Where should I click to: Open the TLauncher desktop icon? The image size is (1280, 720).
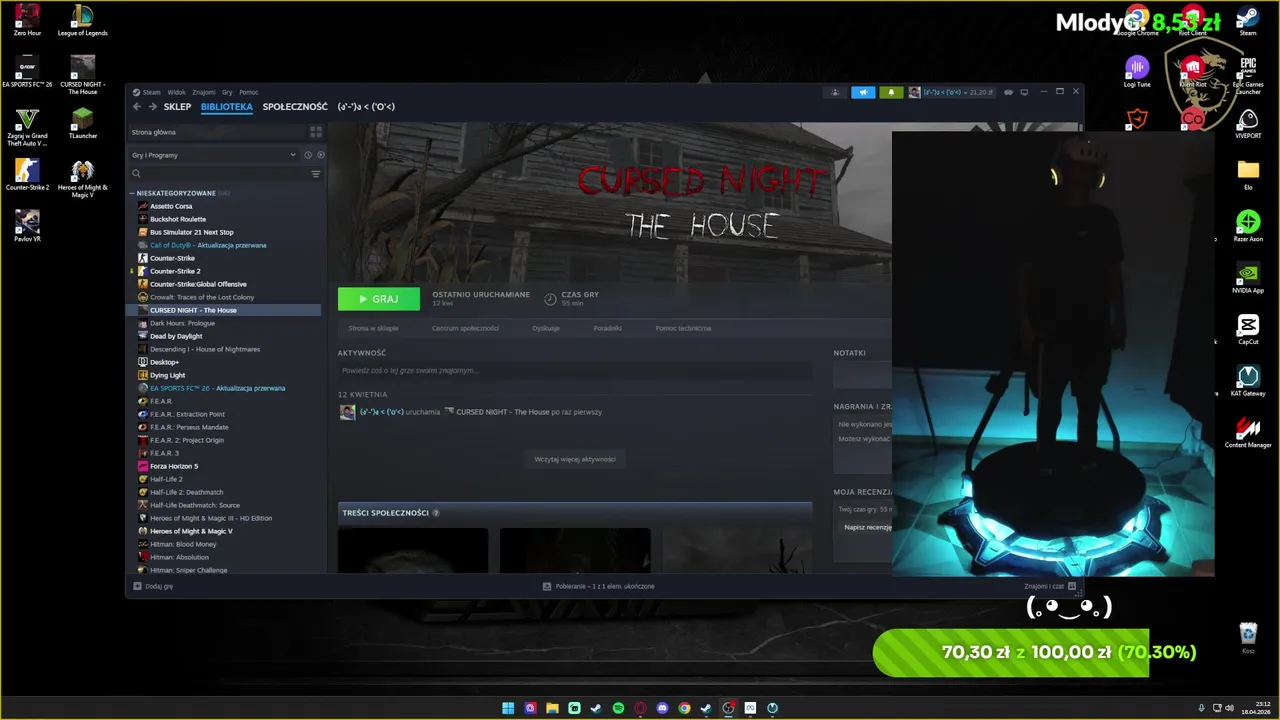click(x=82, y=124)
